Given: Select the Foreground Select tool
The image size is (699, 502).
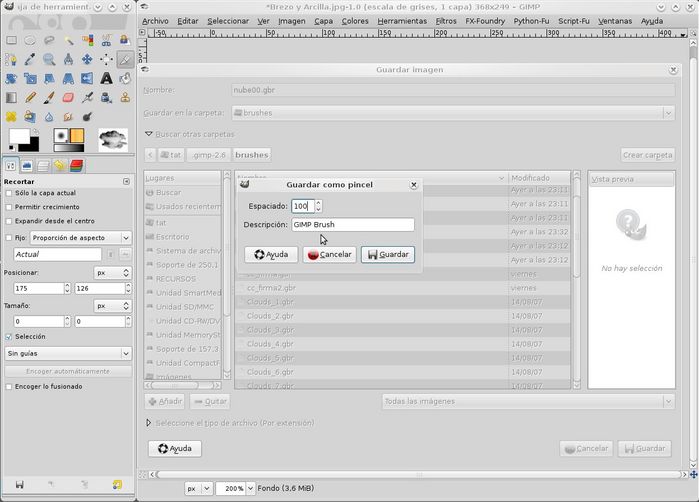Looking at the screenshot, I should click(125, 41).
